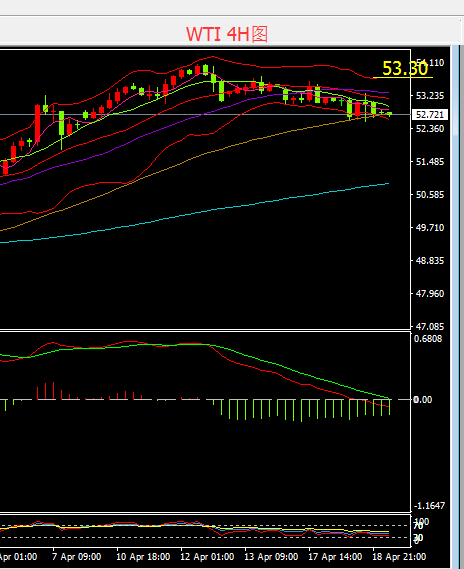This screenshot has width=464, height=569.
Task: Click the 48.835 price axis label
Action: [x=430, y=261]
